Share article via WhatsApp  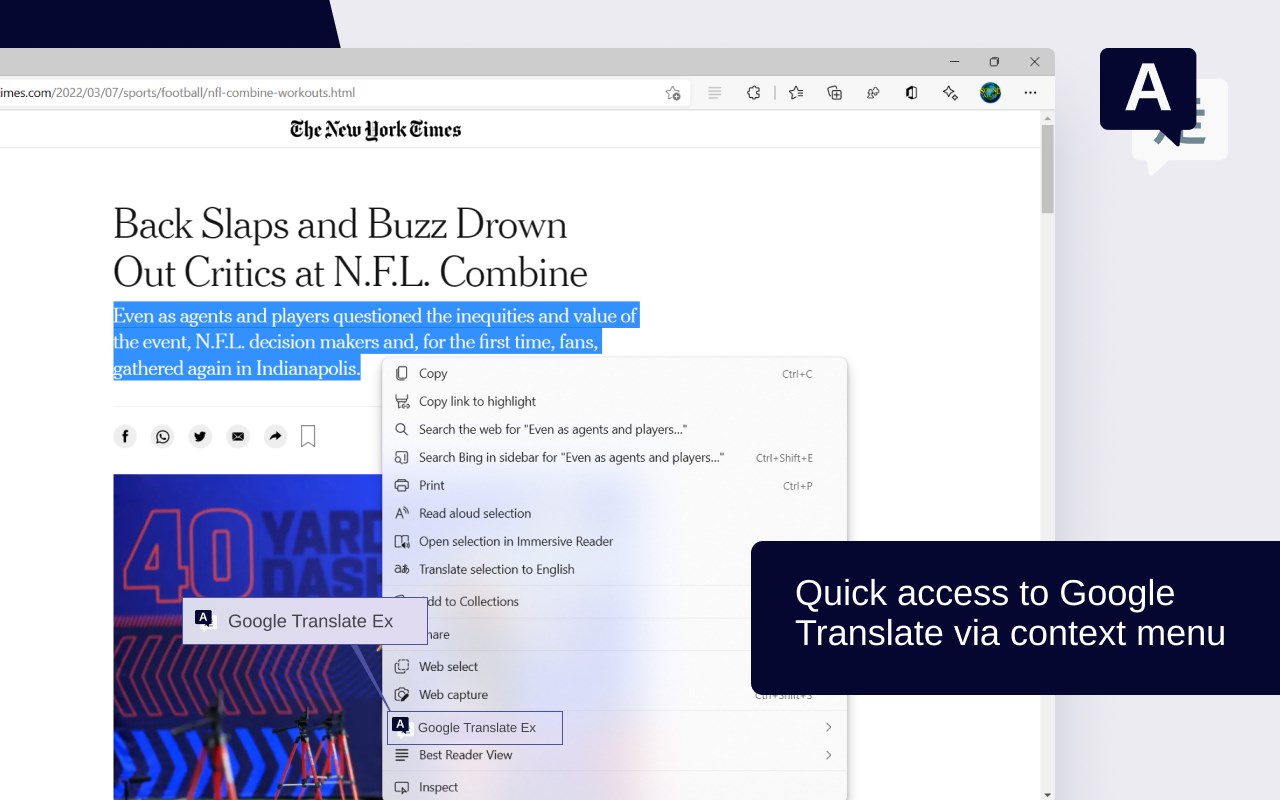point(163,436)
